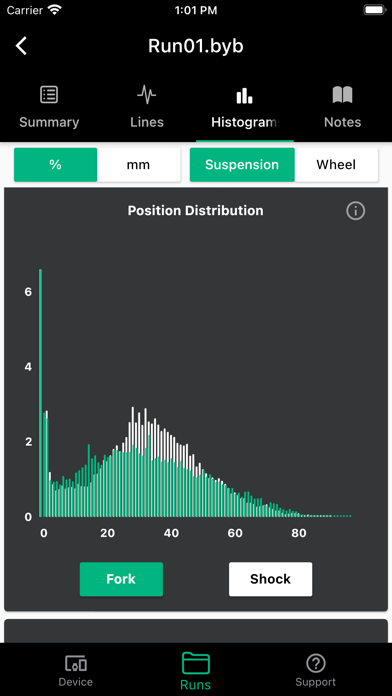Tap the Histograms bar chart icon
Image resolution: width=392 pixels, height=696 pixels.
click(x=245, y=95)
